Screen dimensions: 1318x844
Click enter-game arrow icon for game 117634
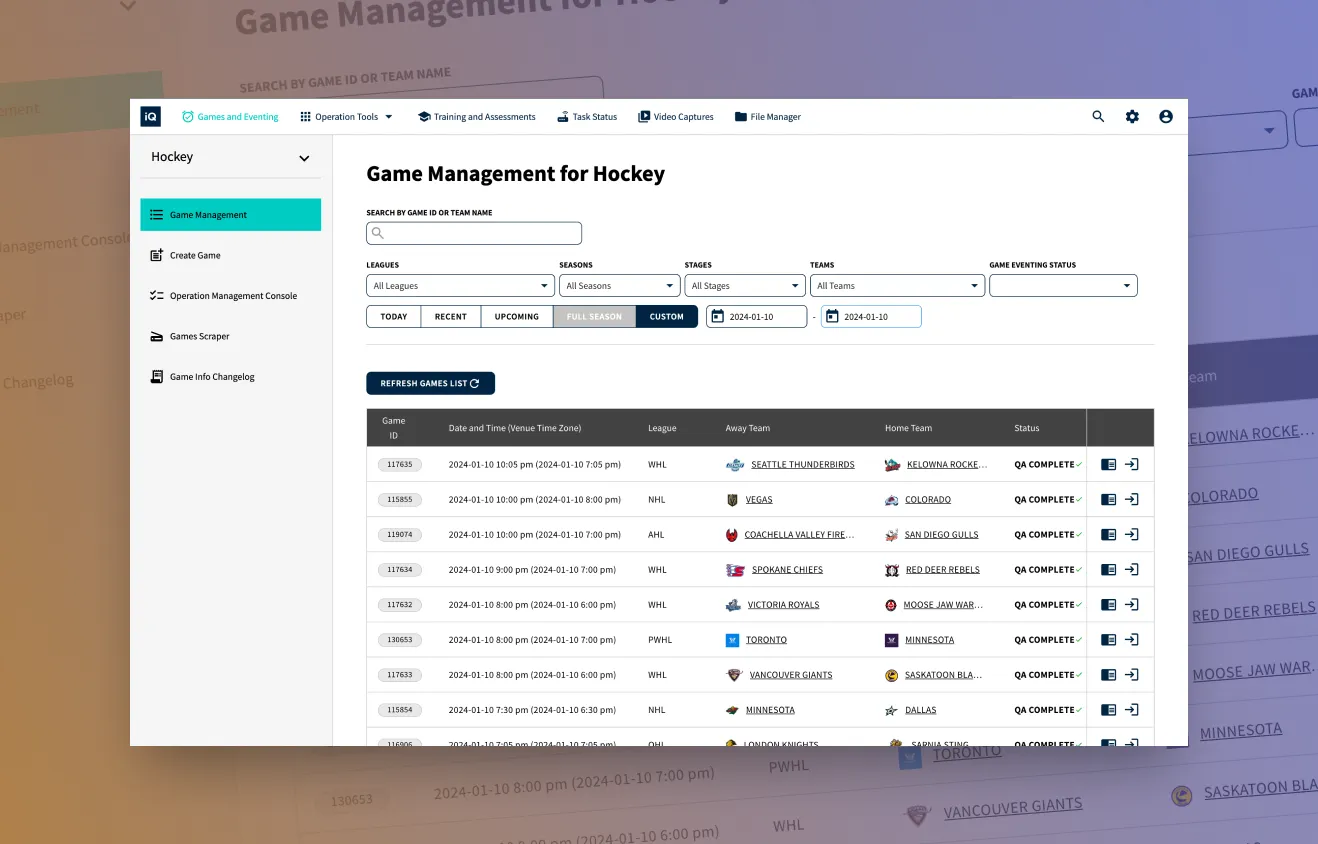tap(1132, 569)
